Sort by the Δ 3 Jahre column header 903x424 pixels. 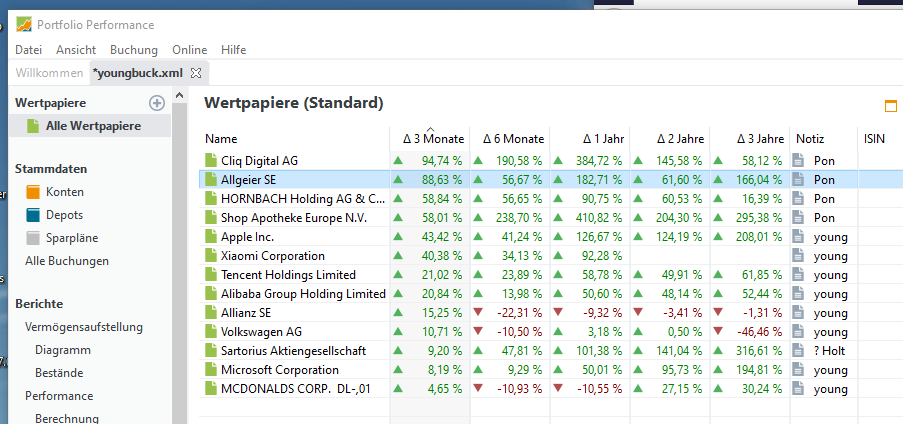pyautogui.click(x=750, y=139)
